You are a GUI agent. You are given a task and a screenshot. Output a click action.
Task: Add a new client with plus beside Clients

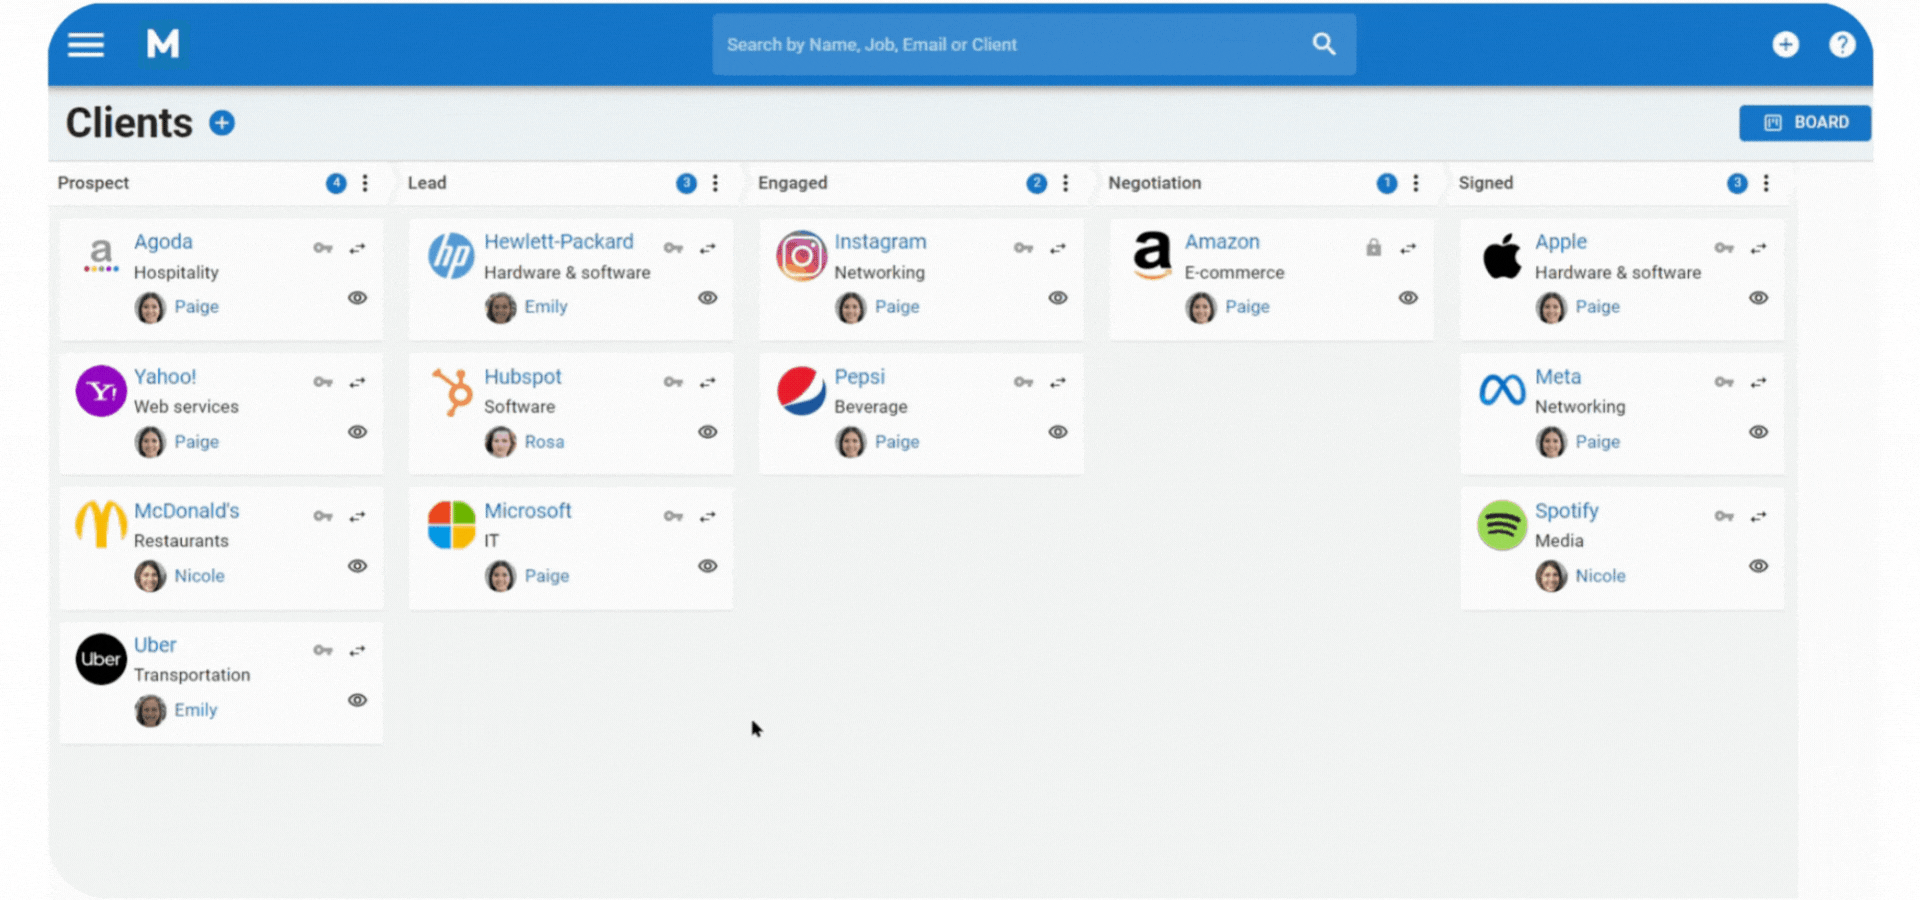pos(222,123)
